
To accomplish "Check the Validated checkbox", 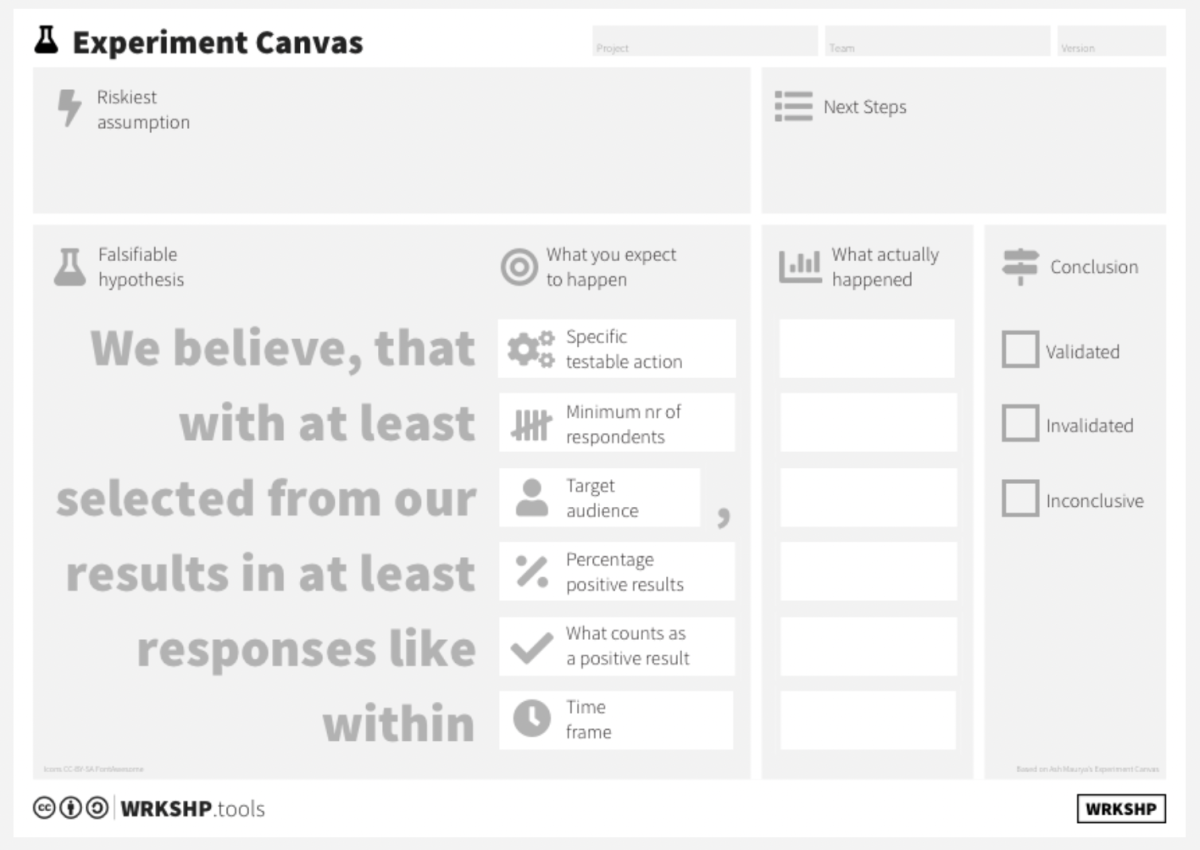I will tap(1020, 350).
